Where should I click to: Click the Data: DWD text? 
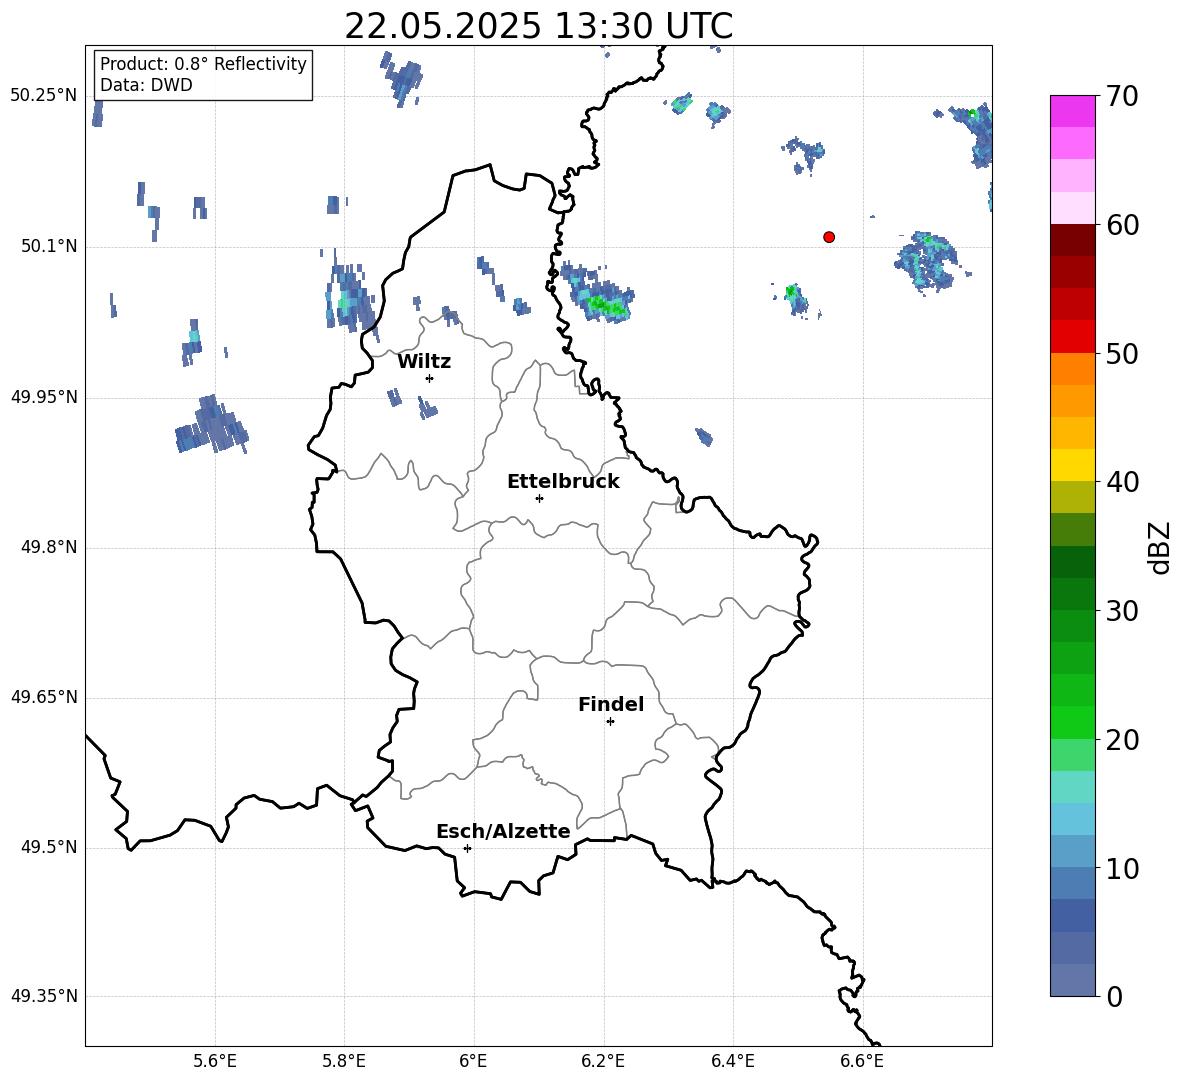coord(146,85)
